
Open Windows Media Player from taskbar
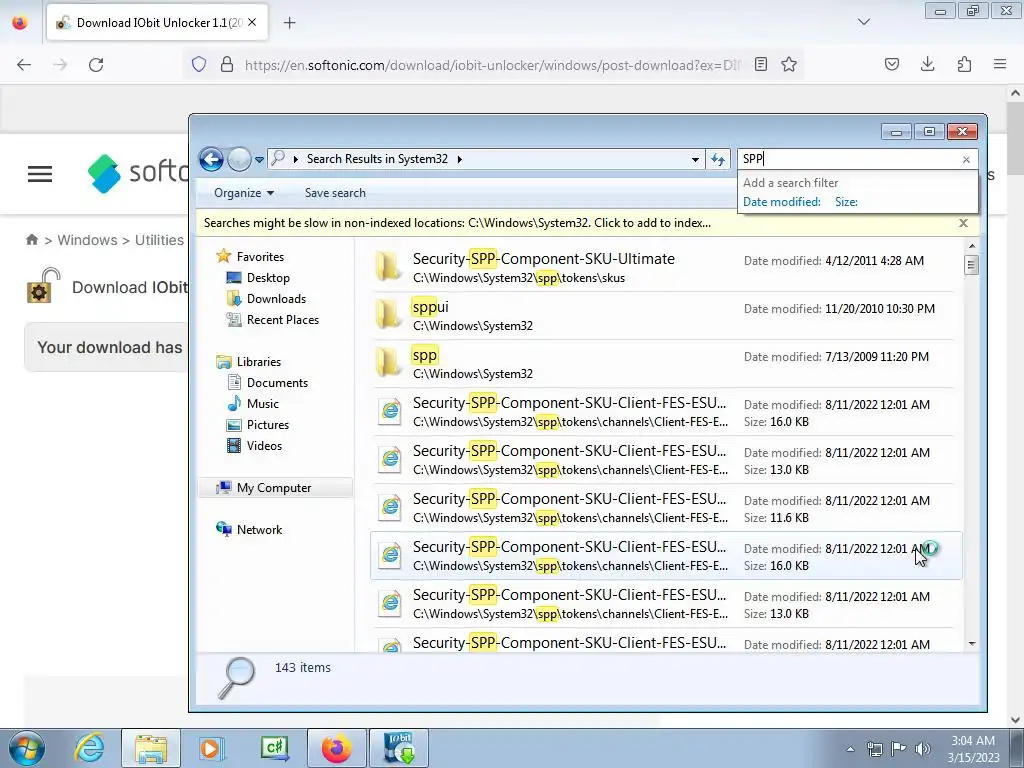coord(212,748)
